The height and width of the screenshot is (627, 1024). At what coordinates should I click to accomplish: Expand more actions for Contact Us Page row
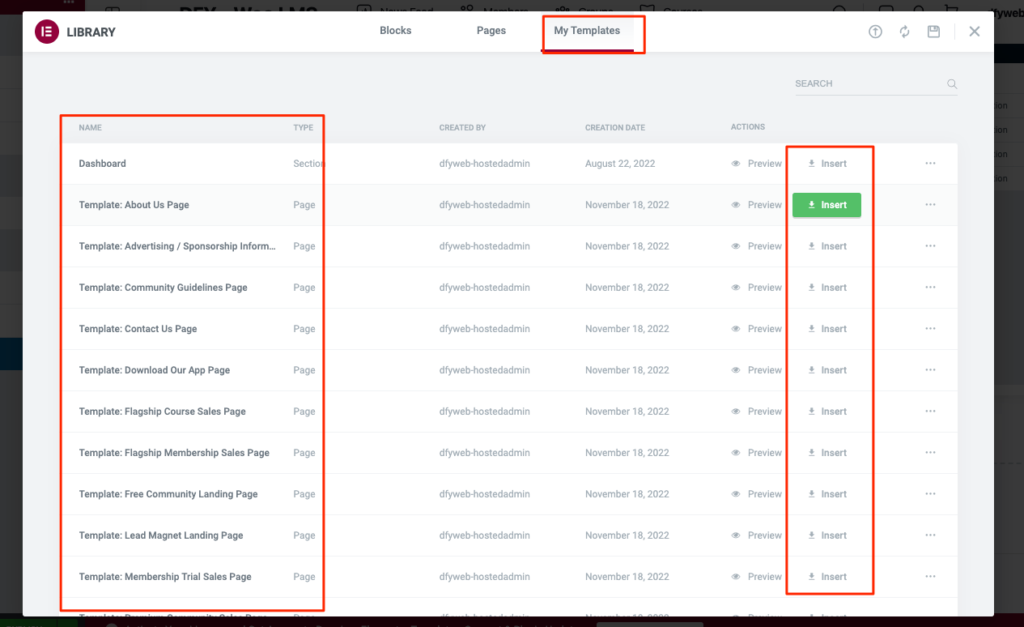pyautogui.click(x=930, y=329)
